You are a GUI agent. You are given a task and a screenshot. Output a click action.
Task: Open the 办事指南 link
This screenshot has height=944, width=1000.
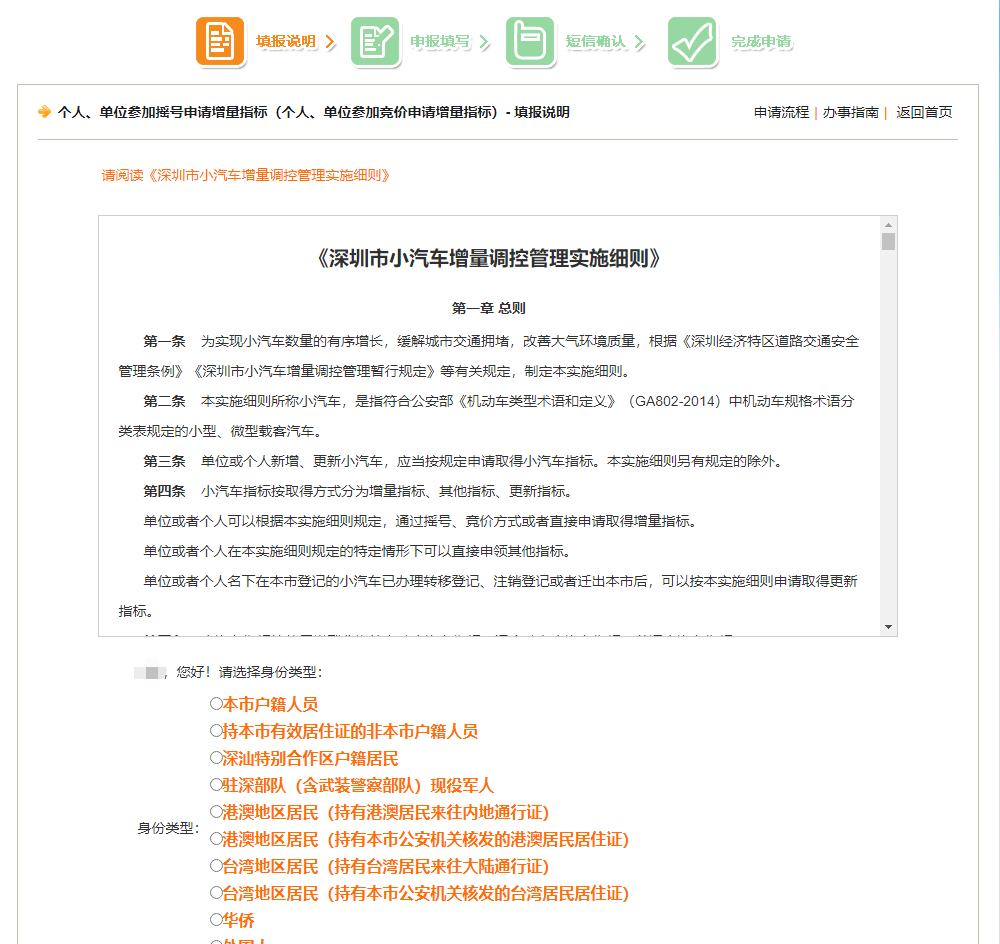[850, 112]
